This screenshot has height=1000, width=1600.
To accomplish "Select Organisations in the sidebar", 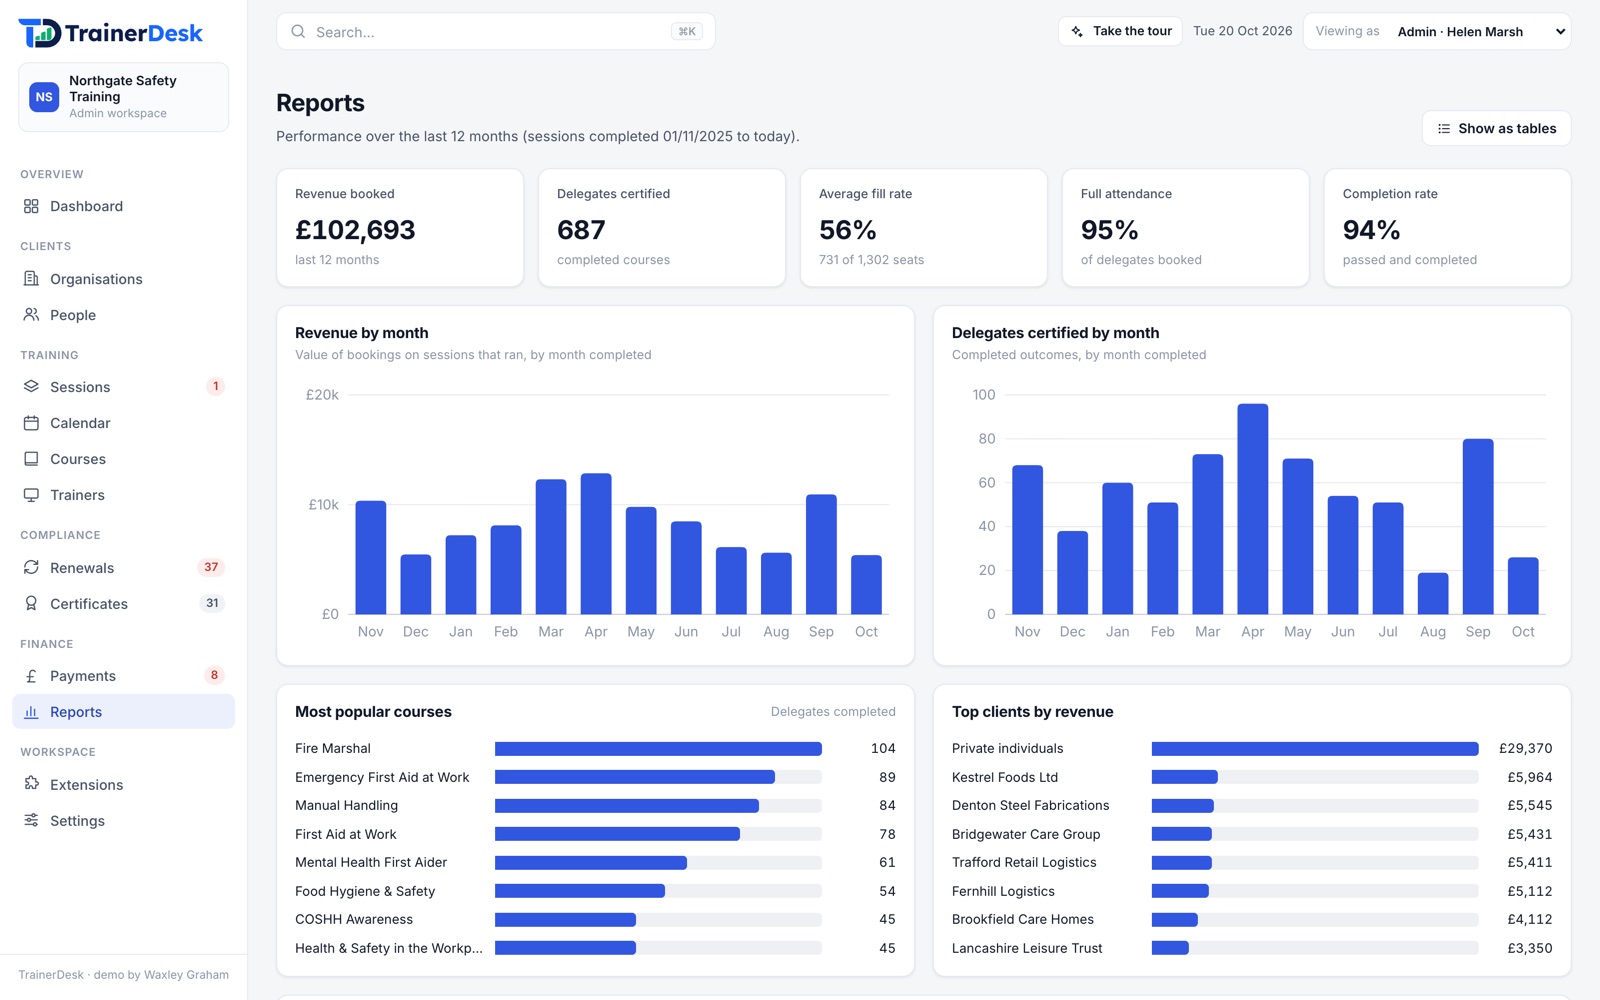I will tap(123, 279).
